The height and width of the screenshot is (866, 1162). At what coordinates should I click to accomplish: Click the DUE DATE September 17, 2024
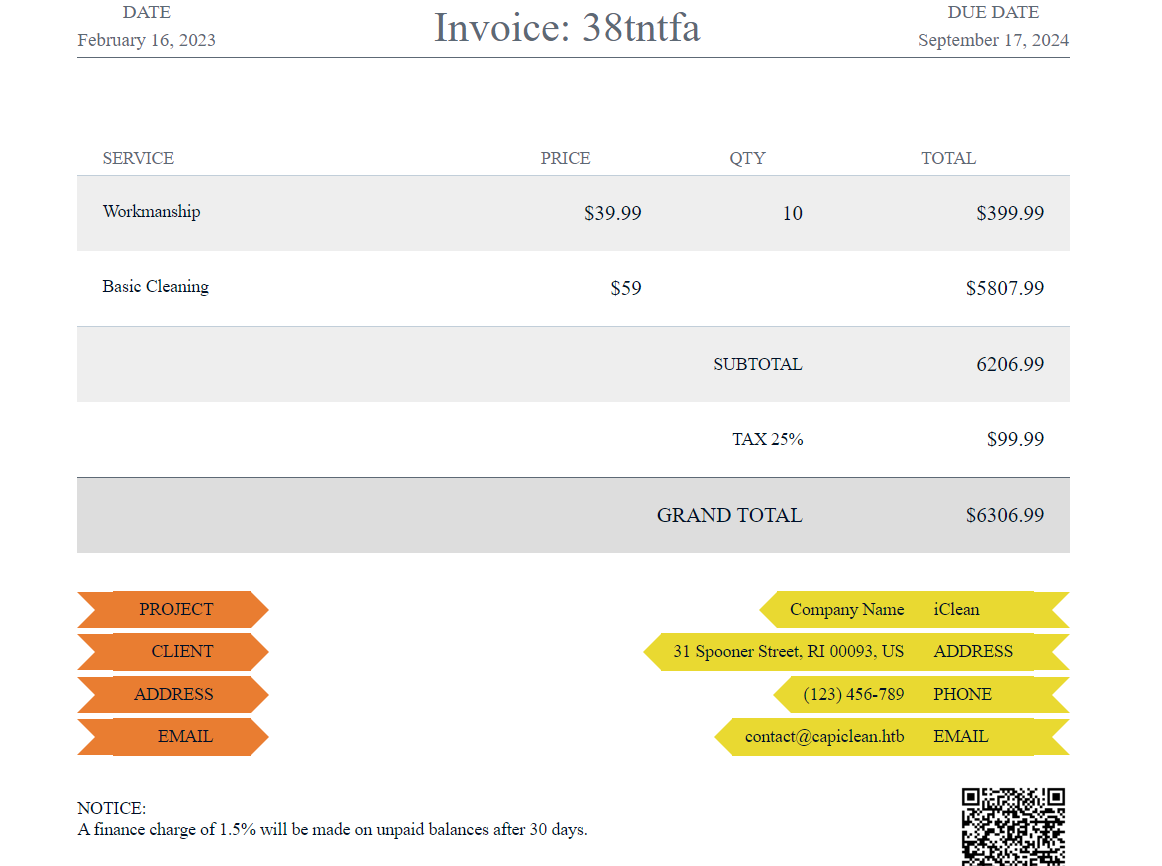[x=993, y=40]
